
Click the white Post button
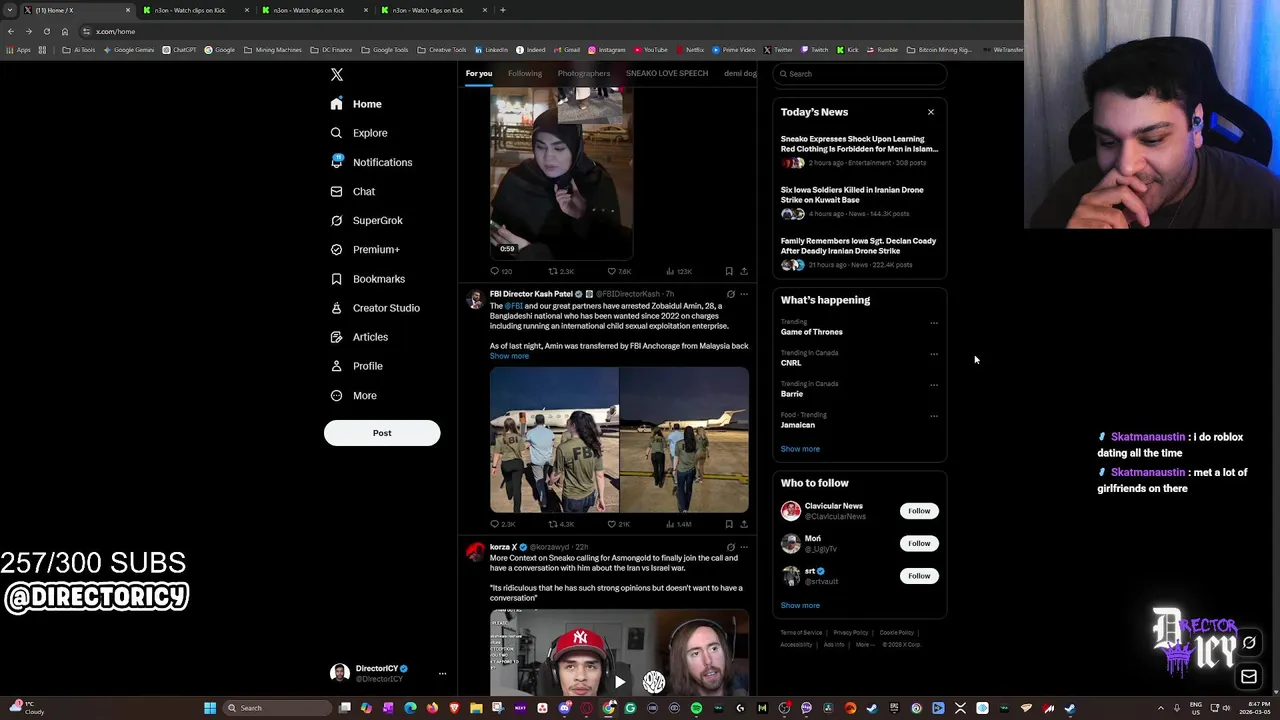pos(382,433)
